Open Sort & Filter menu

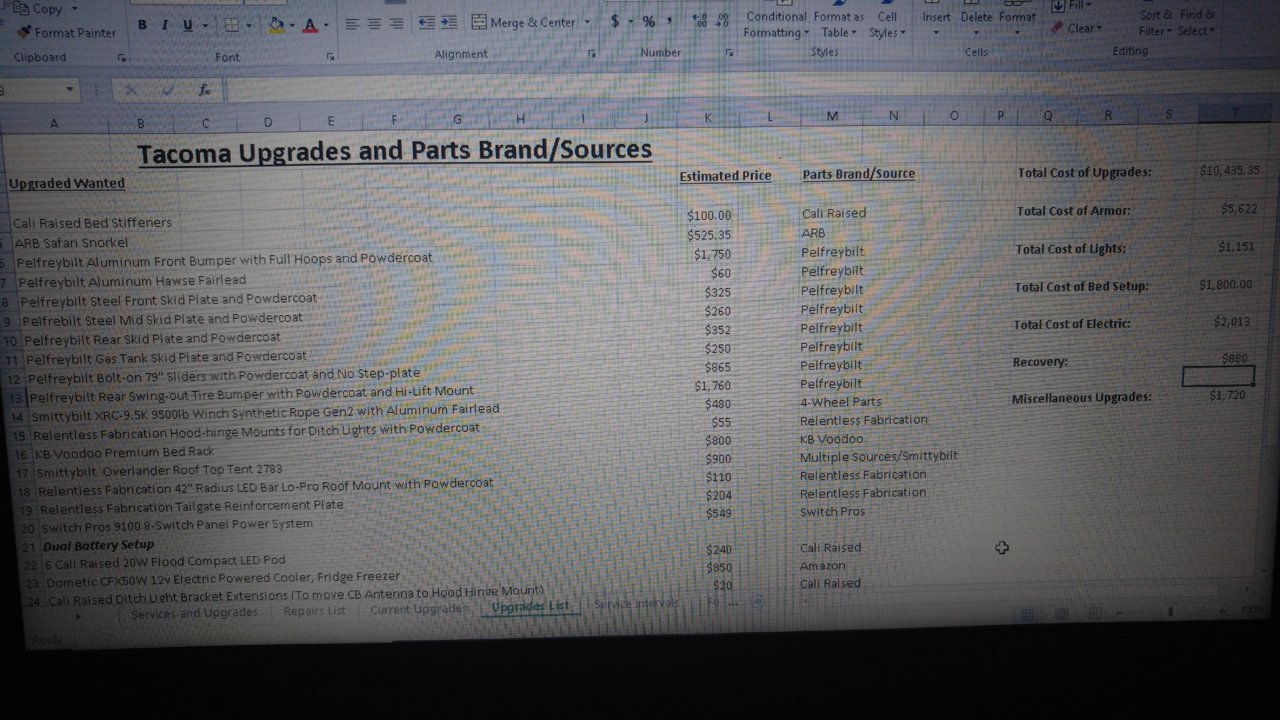[1157, 23]
